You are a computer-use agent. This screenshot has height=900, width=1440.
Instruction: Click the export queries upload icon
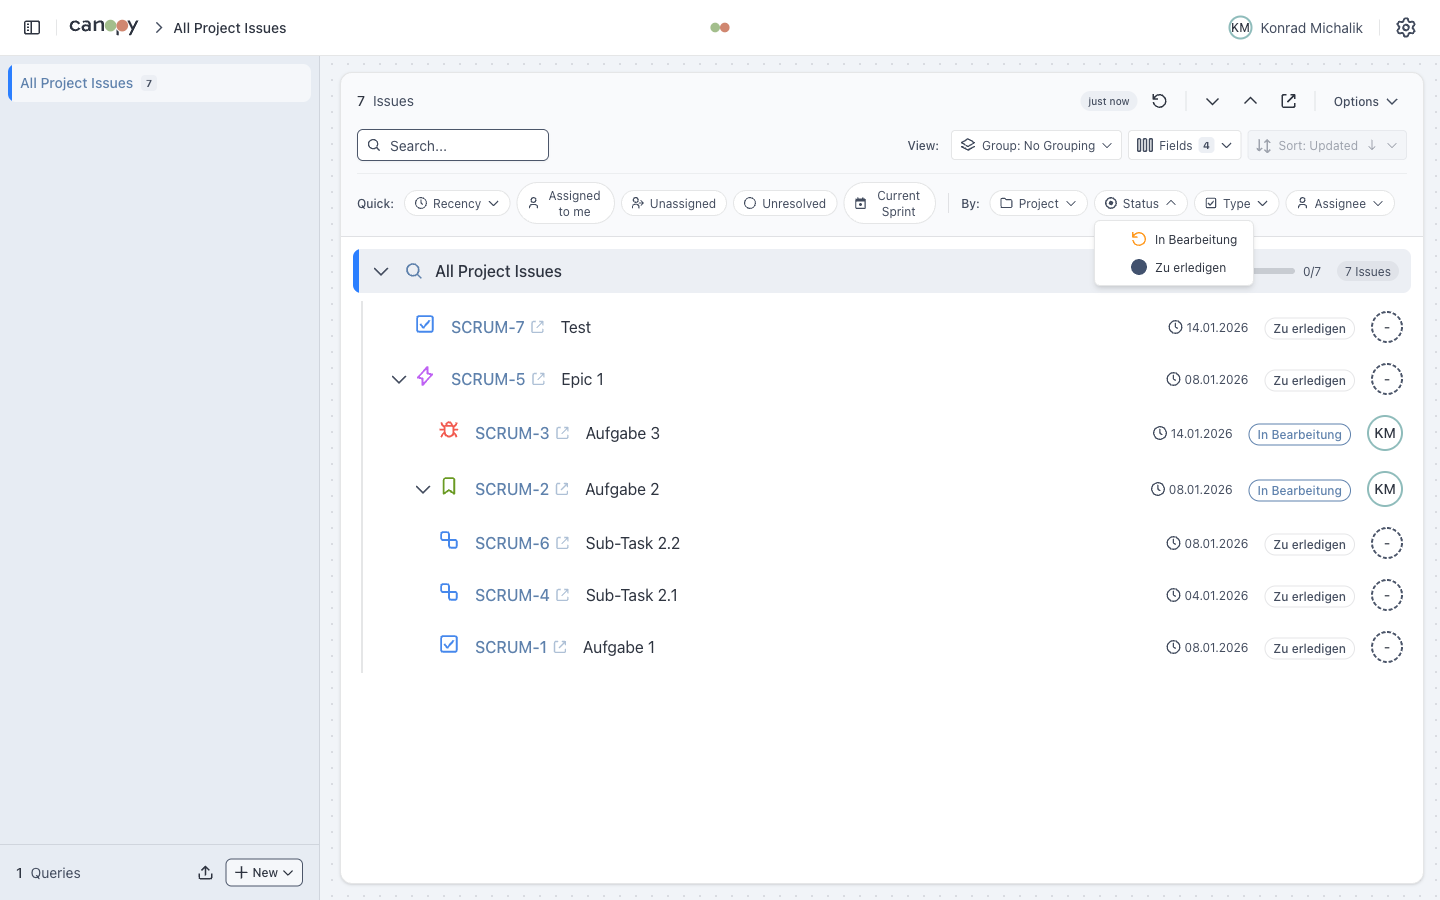pos(205,873)
